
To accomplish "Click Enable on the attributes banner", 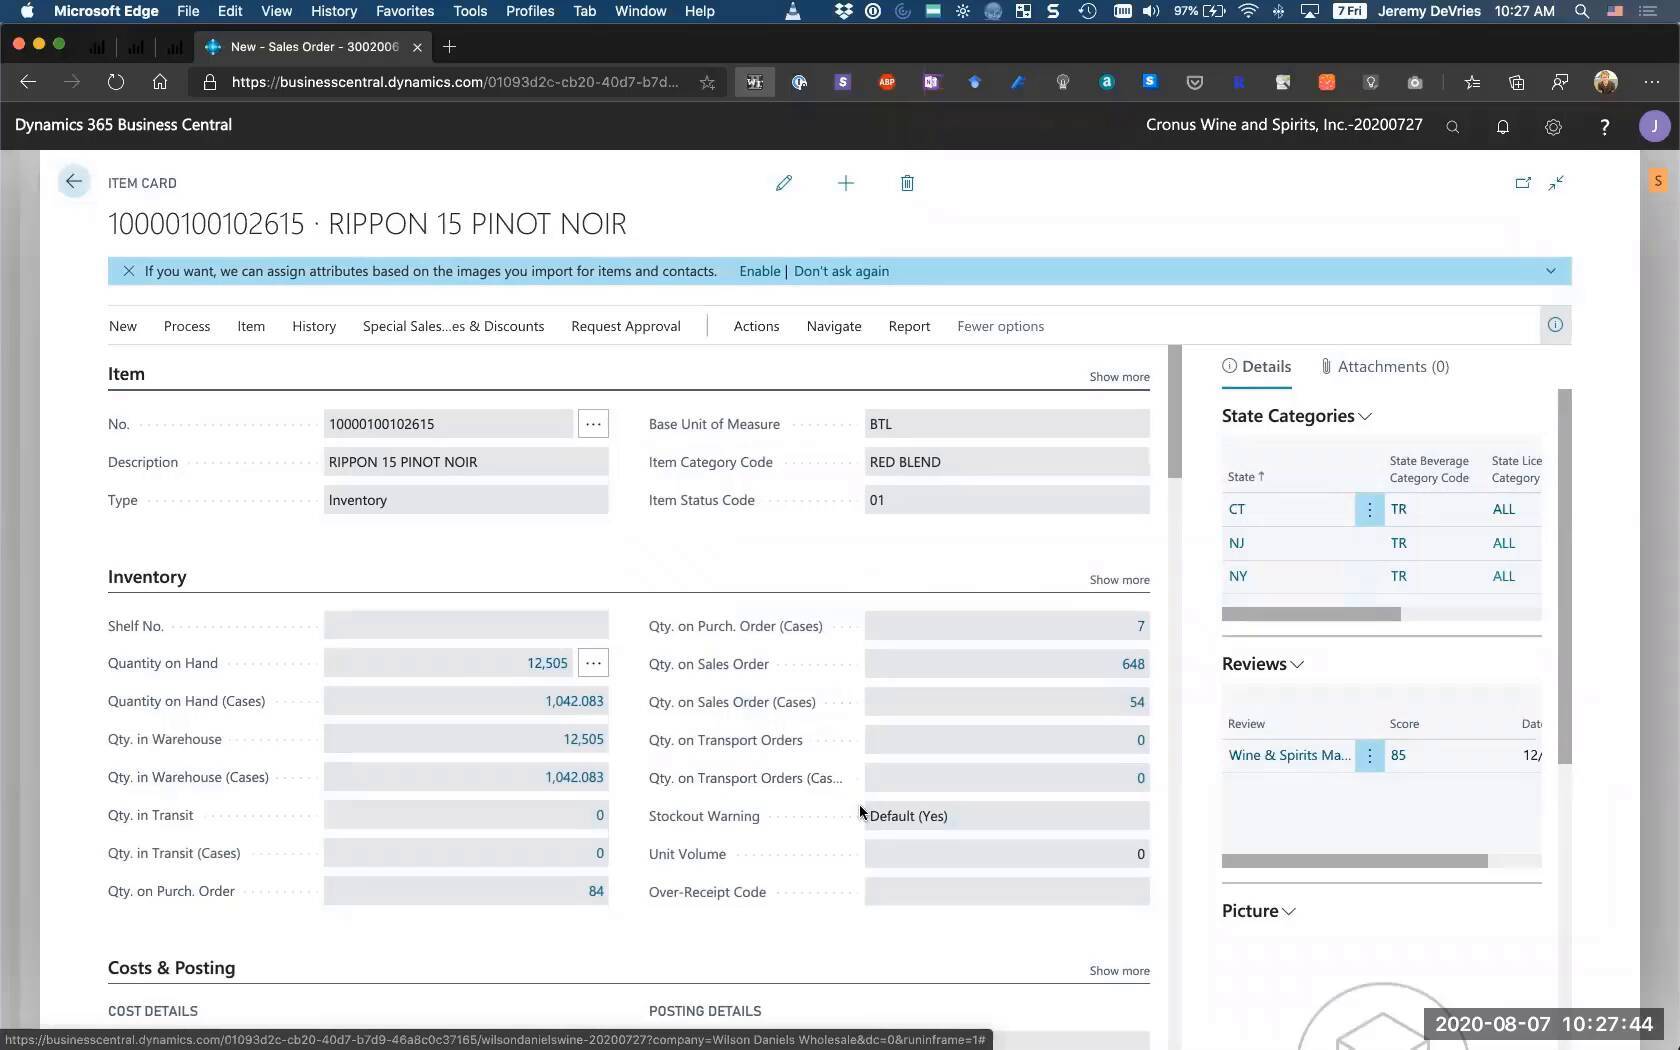I will [759, 271].
